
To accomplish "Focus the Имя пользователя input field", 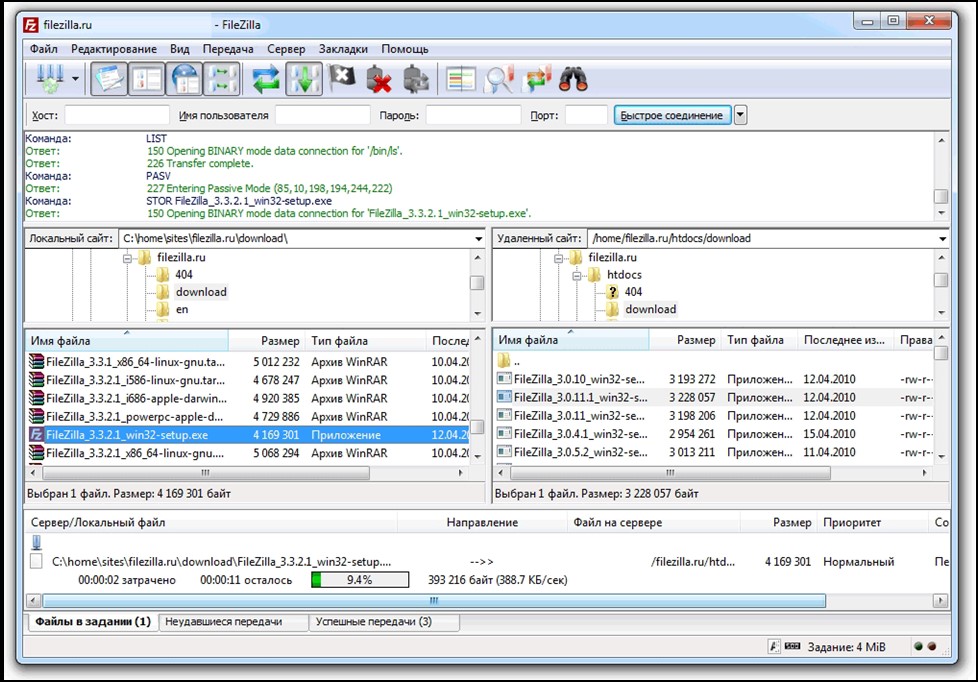I will pyautogui.click(x=322, y=115).
